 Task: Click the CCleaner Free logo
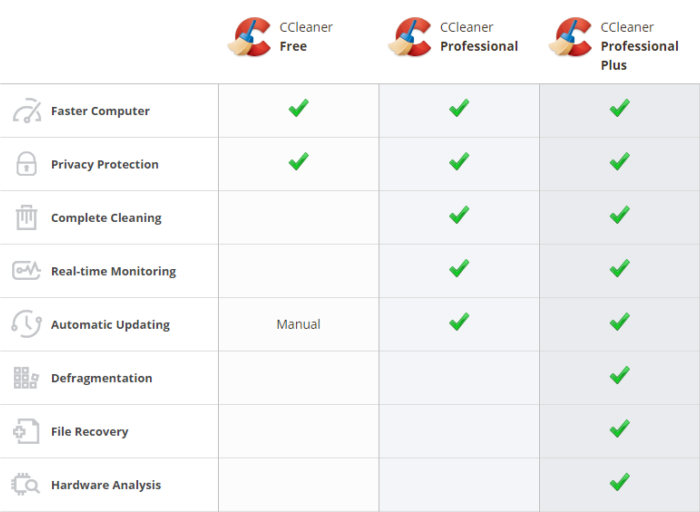[x=249, y=37]
